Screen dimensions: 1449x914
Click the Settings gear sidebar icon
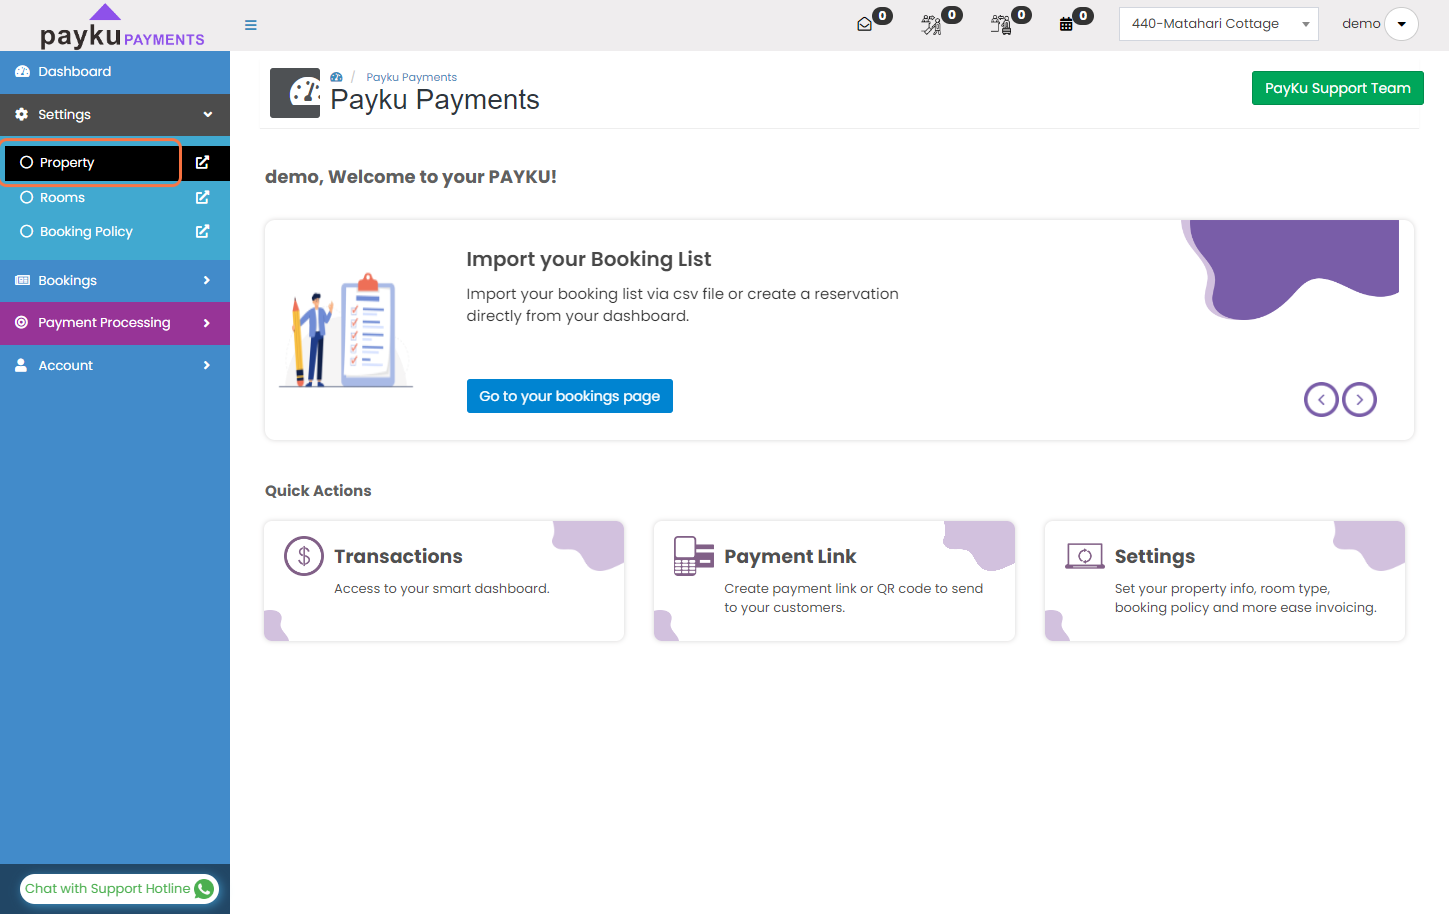click(x=22, y=115)
